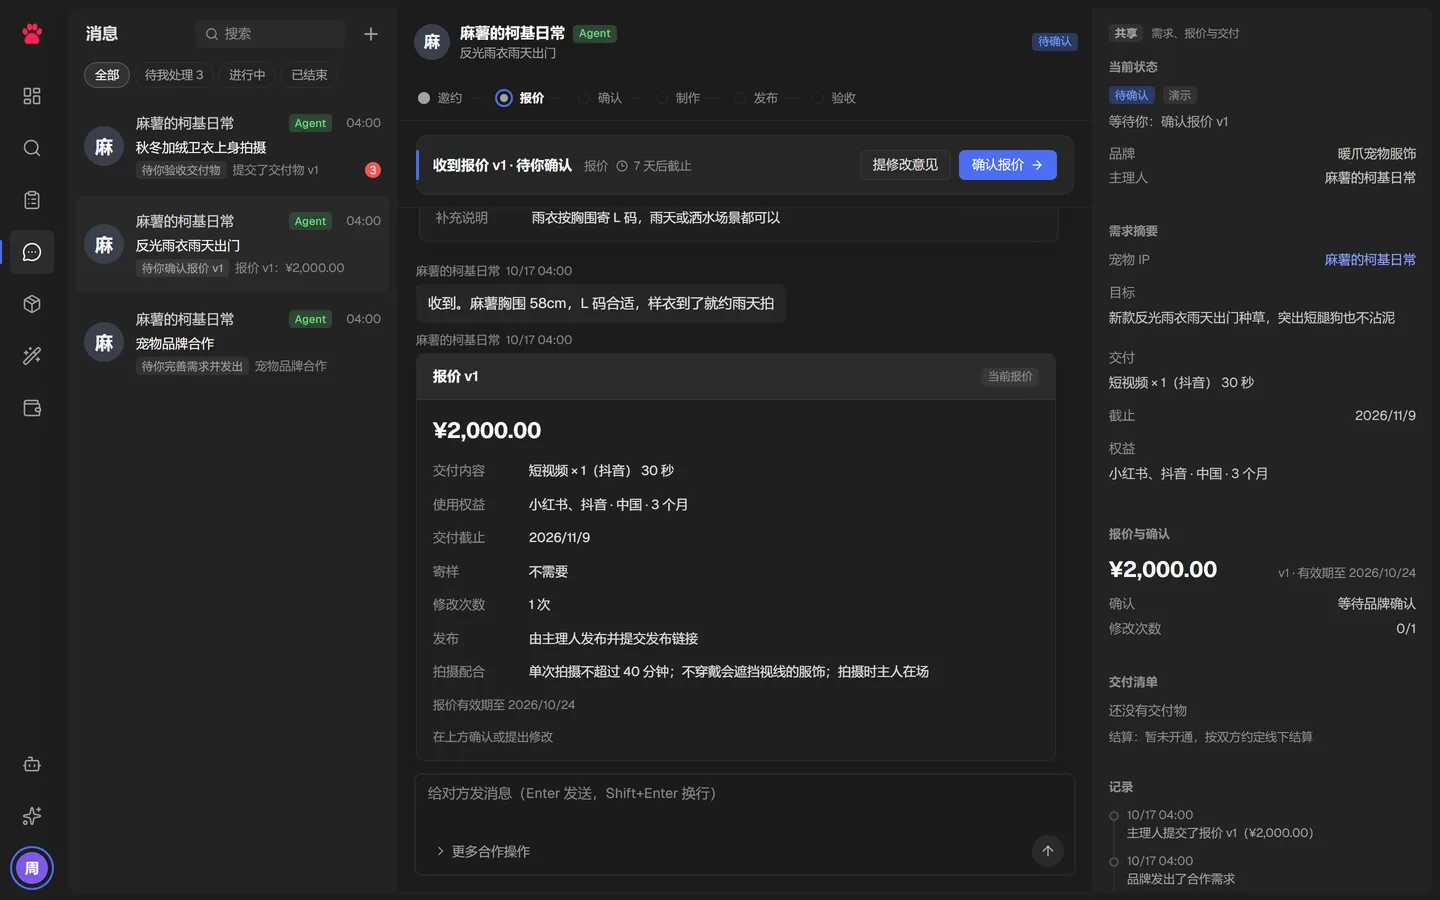Expand 更多合作操作 options
The image size is (1440, 900).
tap(483, 852)
